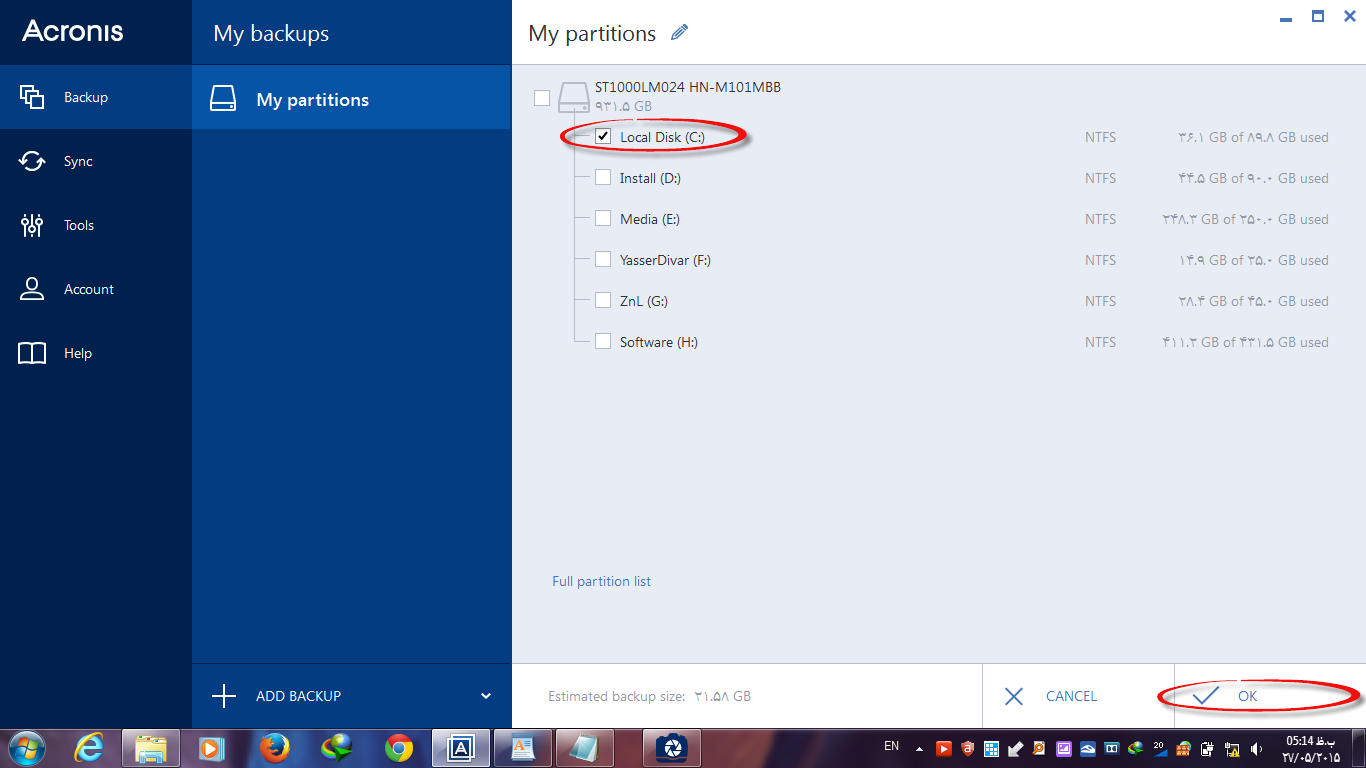Click the ZnL (G:) label text
Image resolution: width=1366 pixels, height=768 pixels.
(644, 301)
